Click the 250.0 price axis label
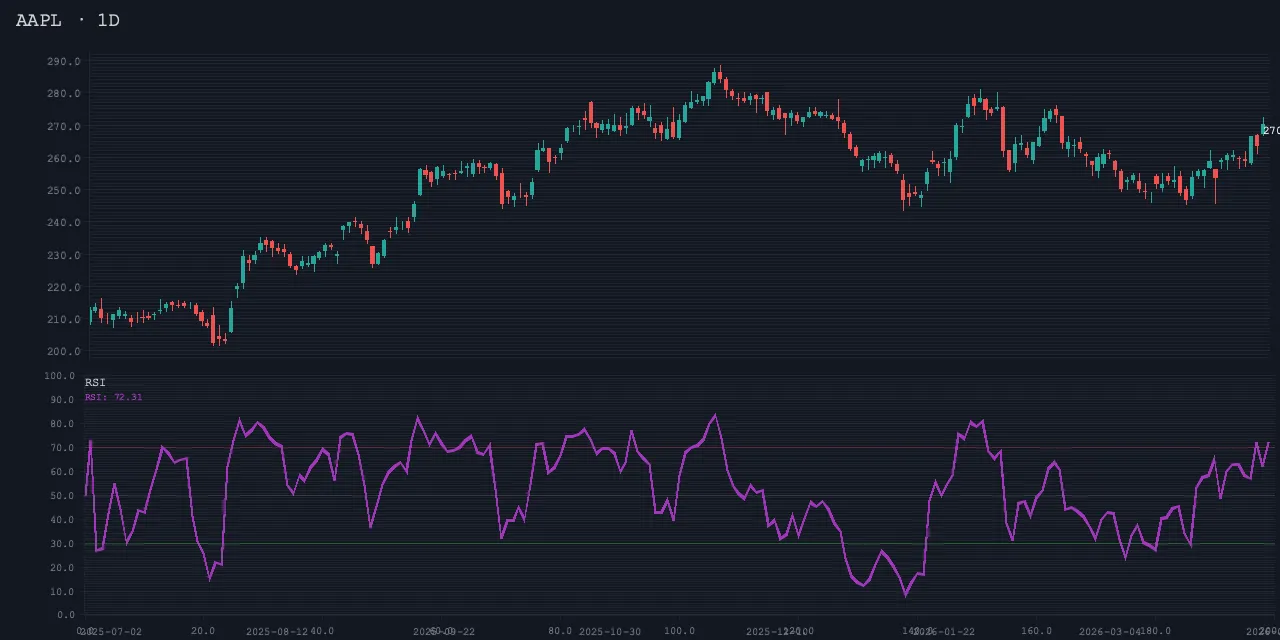The height and width of the screenshot is (640, 1280). pyautogui.click(x=63, y=191)
